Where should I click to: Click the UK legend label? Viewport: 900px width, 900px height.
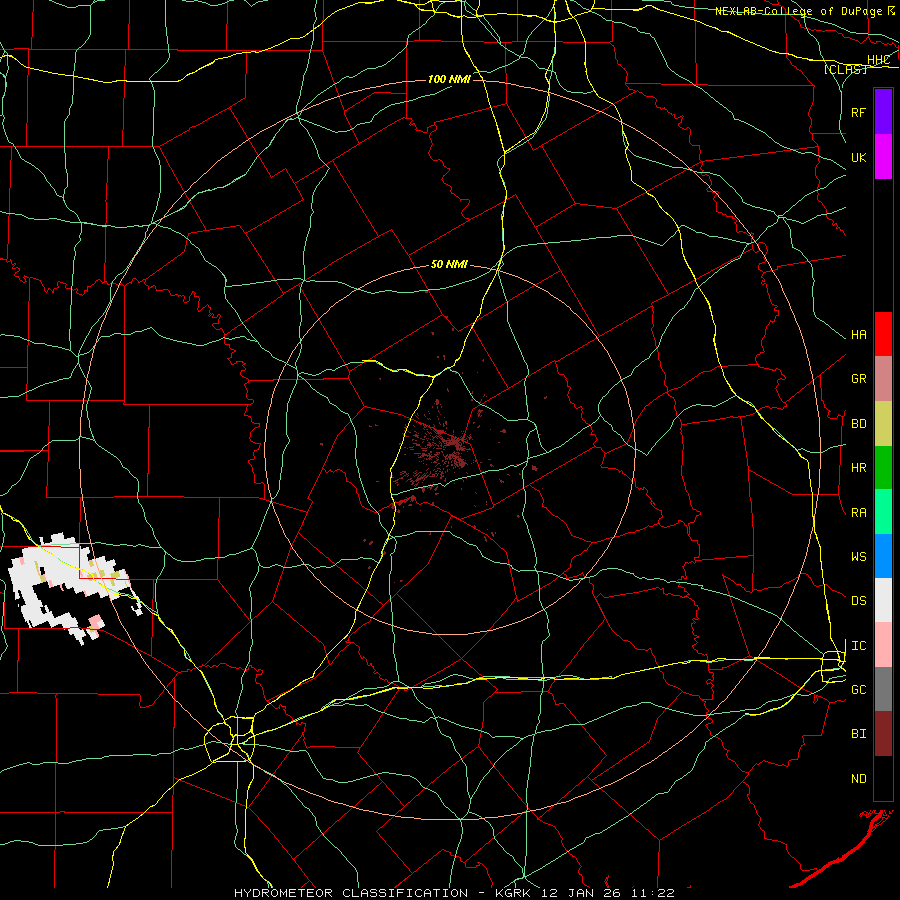[858, 157]
